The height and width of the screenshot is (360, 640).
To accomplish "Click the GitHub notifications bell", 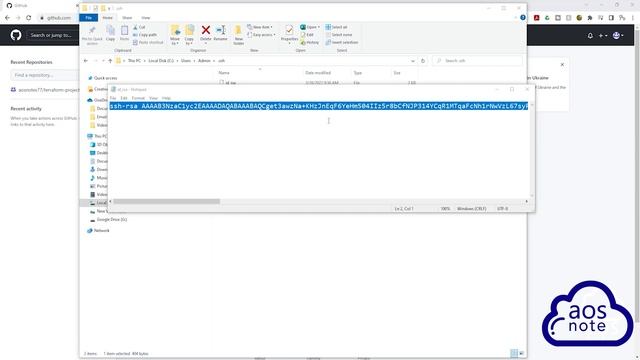I will click(x=590, y=36).
